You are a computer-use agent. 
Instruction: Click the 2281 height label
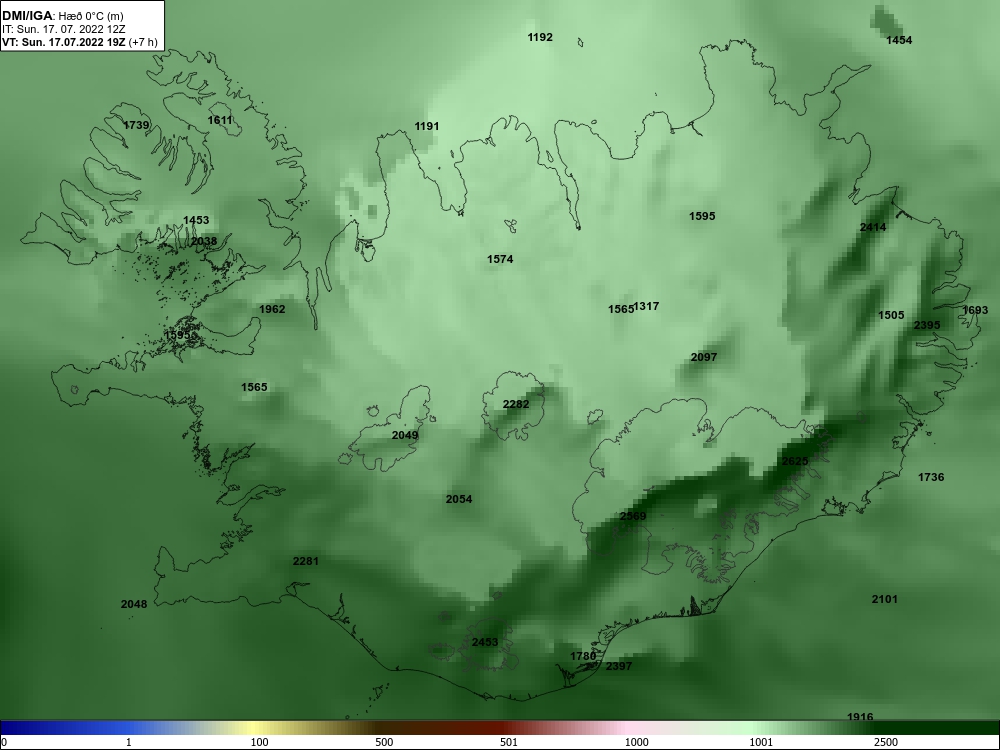pos(305,561)
